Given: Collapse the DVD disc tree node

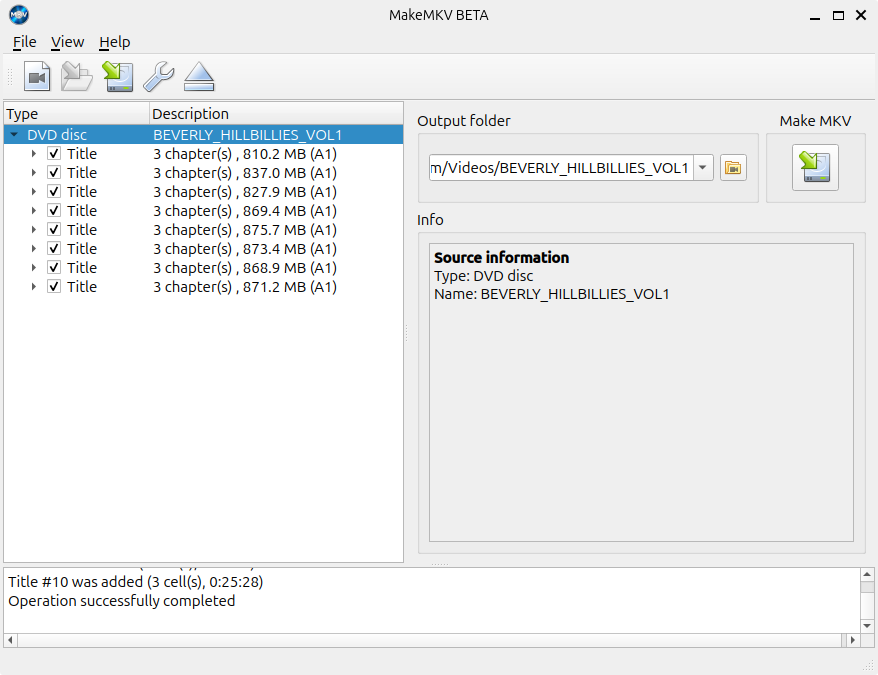Looking at the screenshot, I should pos(14,135).
